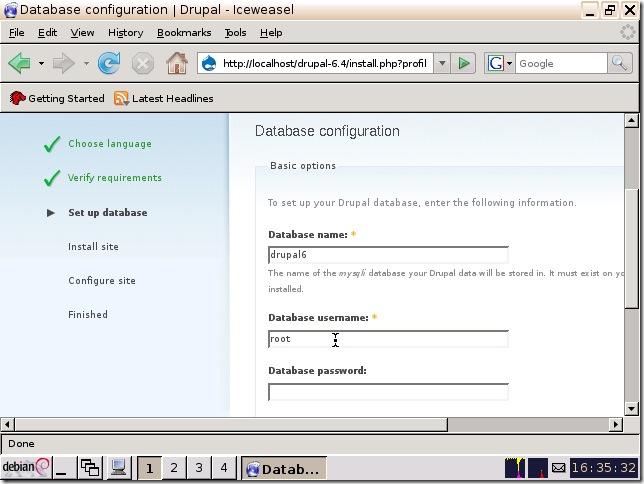This screenshot has height=484, width=644.
Task: Open Forward history dropdown arrow
Action: [86, 63]
